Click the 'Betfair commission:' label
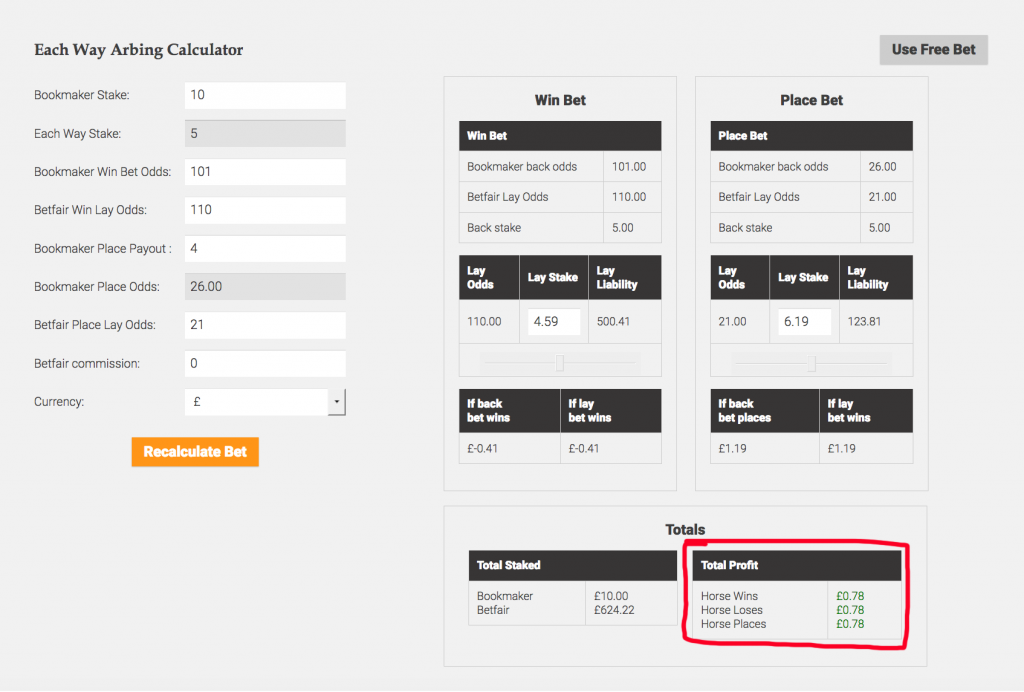 click(x=87, y=364)
